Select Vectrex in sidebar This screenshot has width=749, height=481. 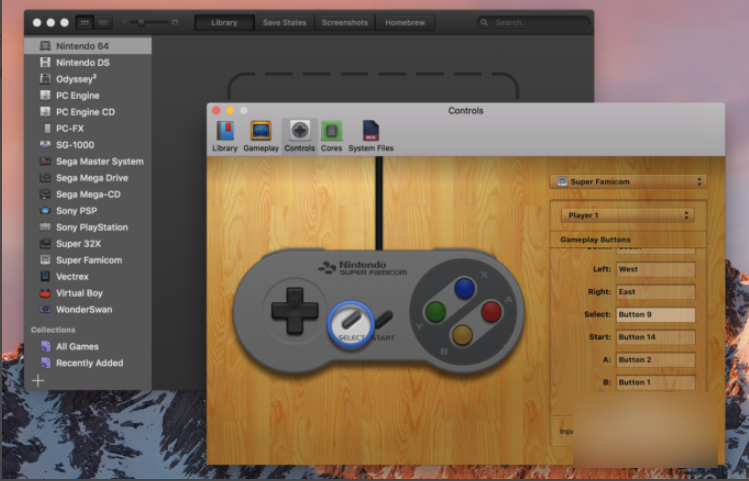(88, 277)
